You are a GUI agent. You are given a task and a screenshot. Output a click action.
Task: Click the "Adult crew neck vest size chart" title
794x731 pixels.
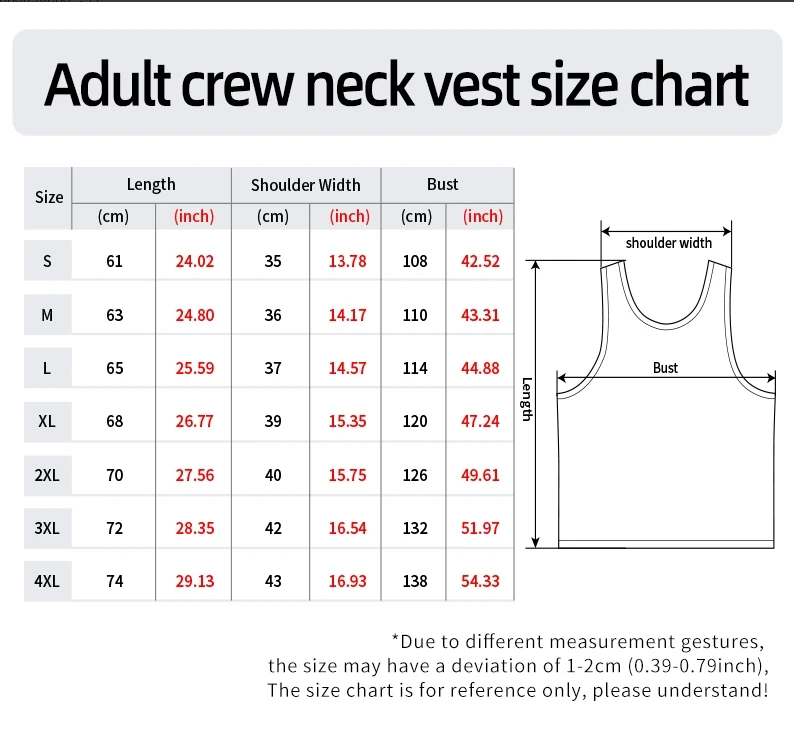coord(397,85)
